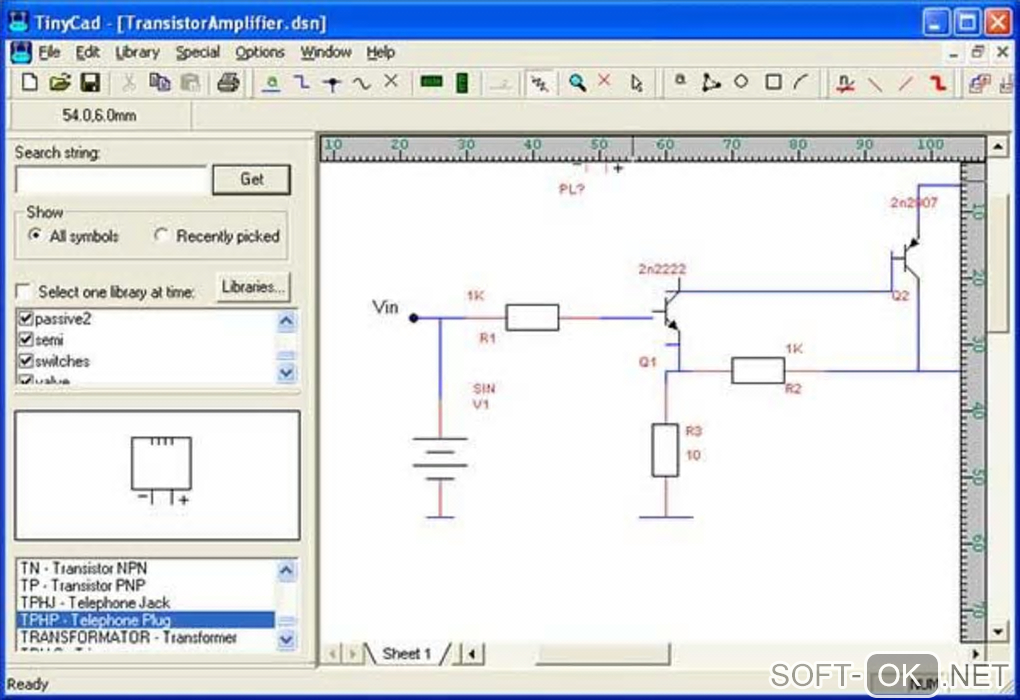Open the Libraries... button
The height and width of the screenshot is (700, 1020).
pyautogui.click(x=253, y=287)
